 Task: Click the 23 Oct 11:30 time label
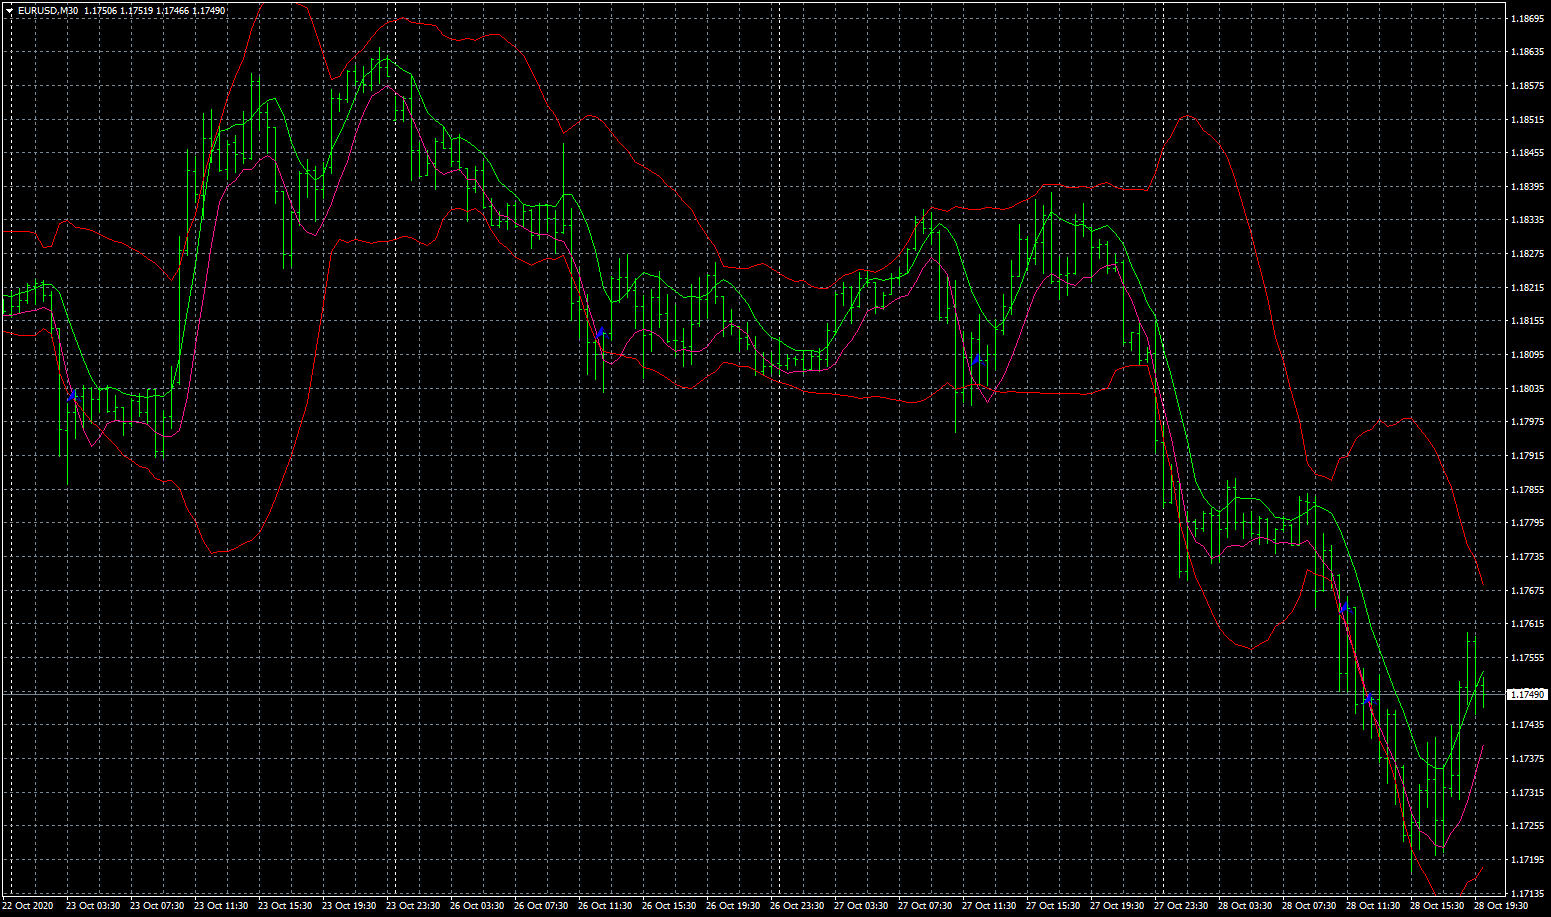pos(221,906)
